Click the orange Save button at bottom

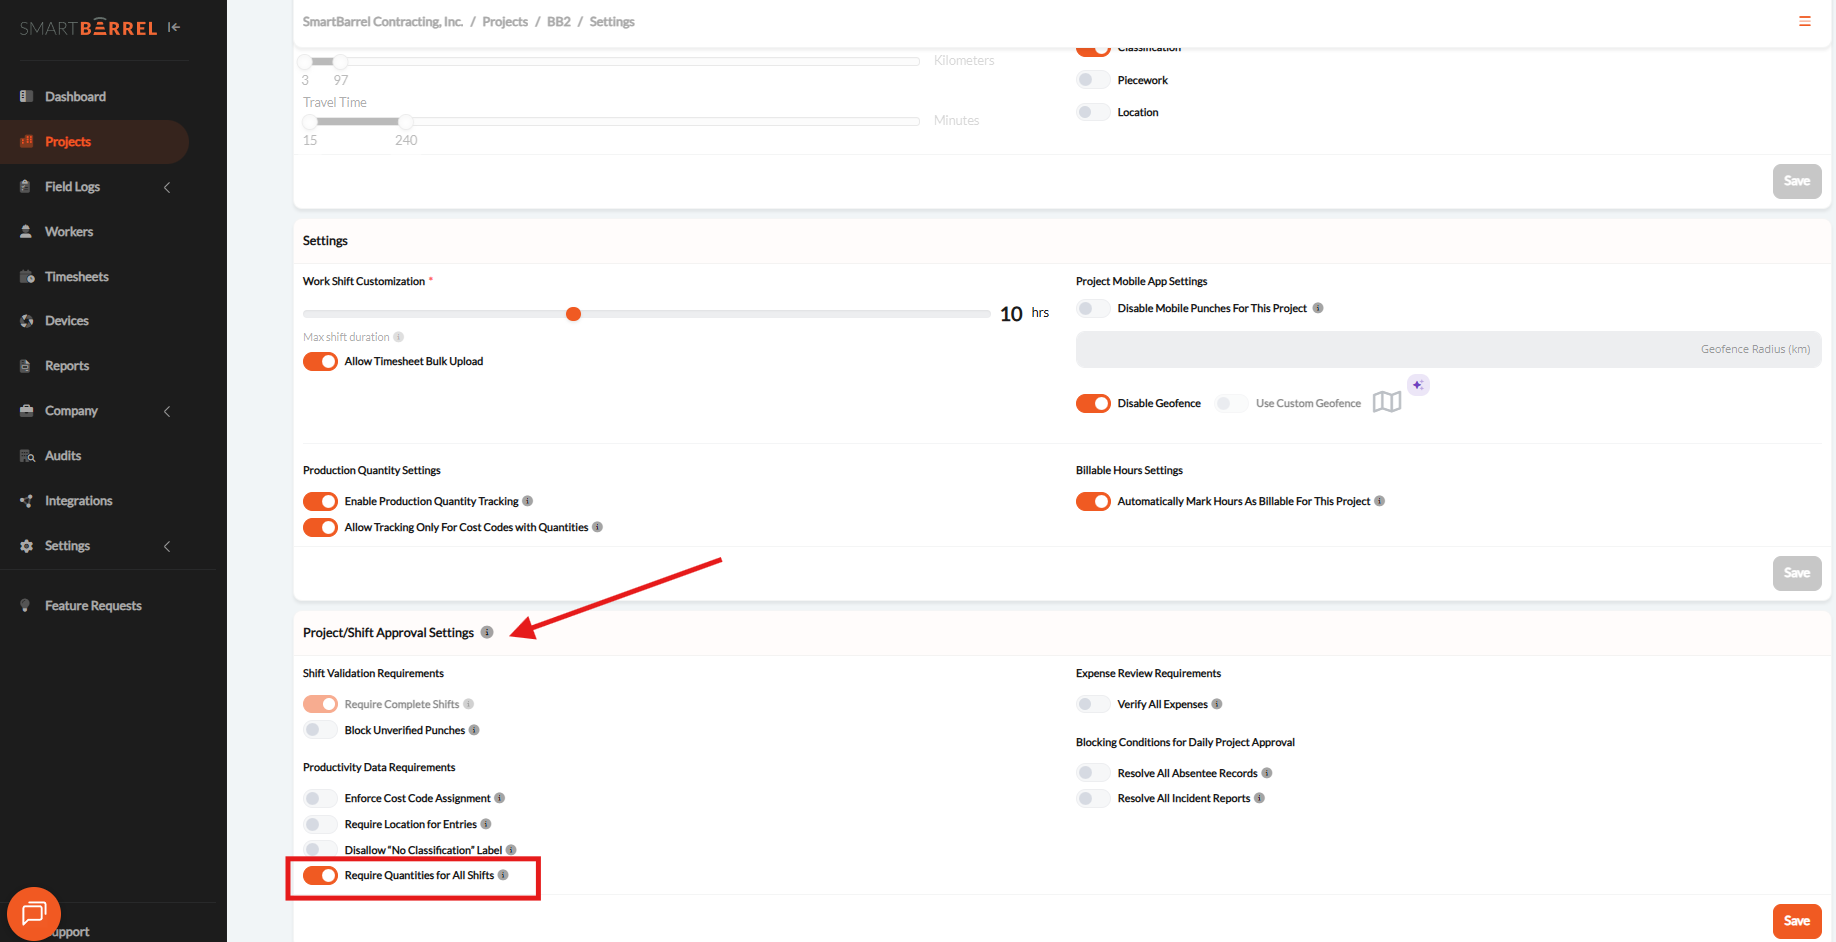point(1796,921)
